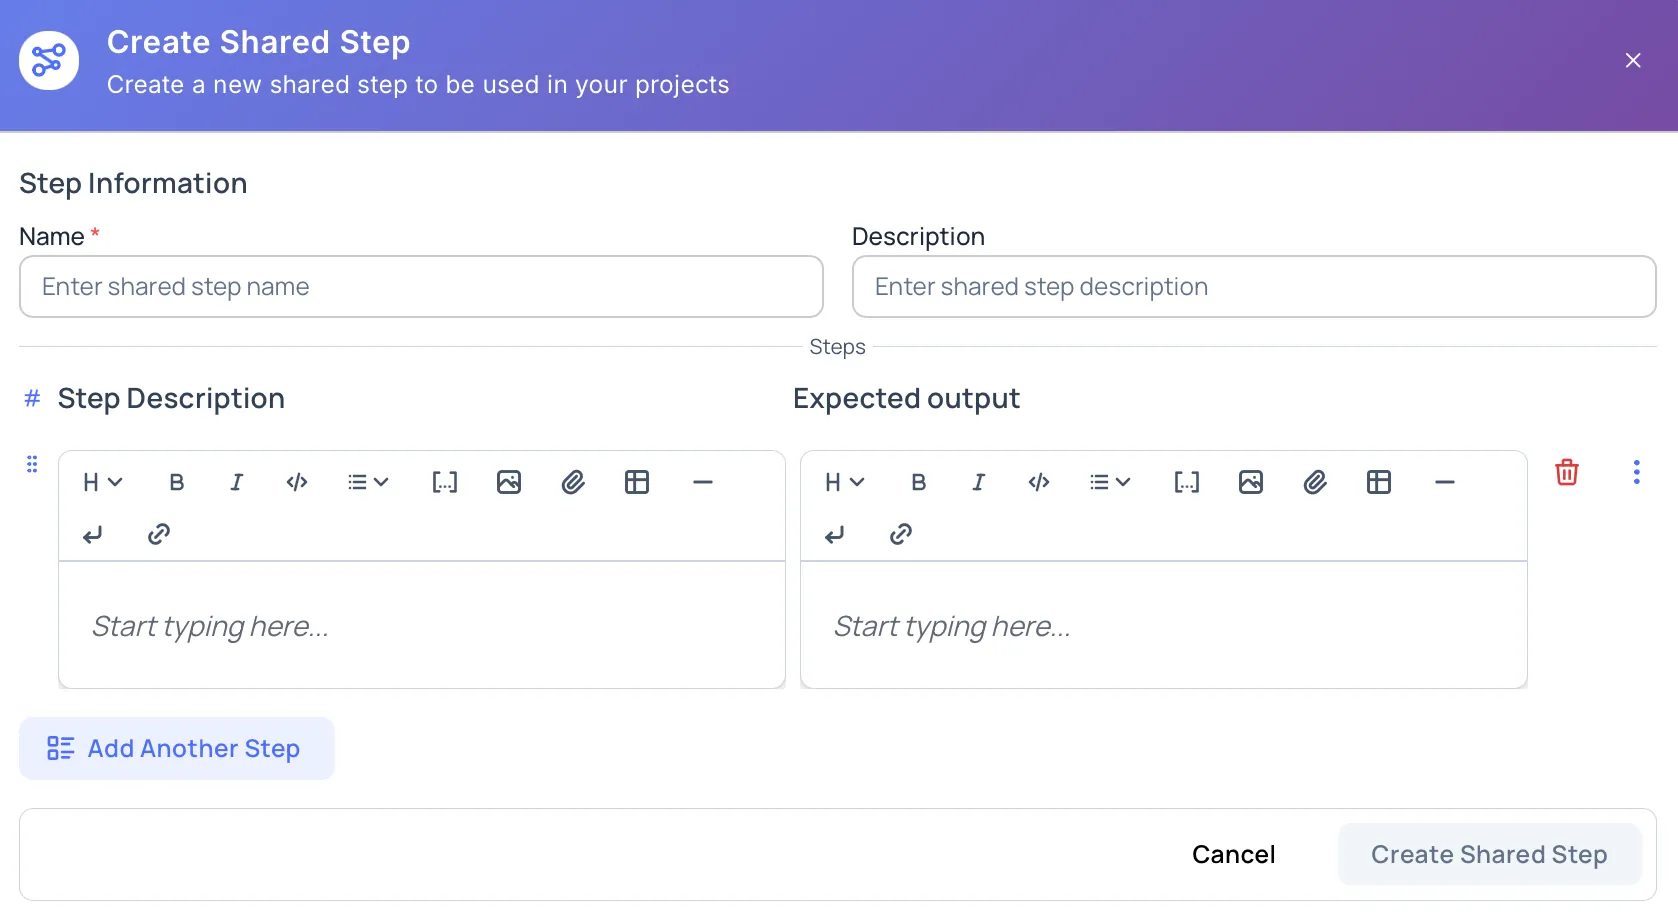
Task: Open heading dropdown in Step Description editor
Action: (103, 482)
